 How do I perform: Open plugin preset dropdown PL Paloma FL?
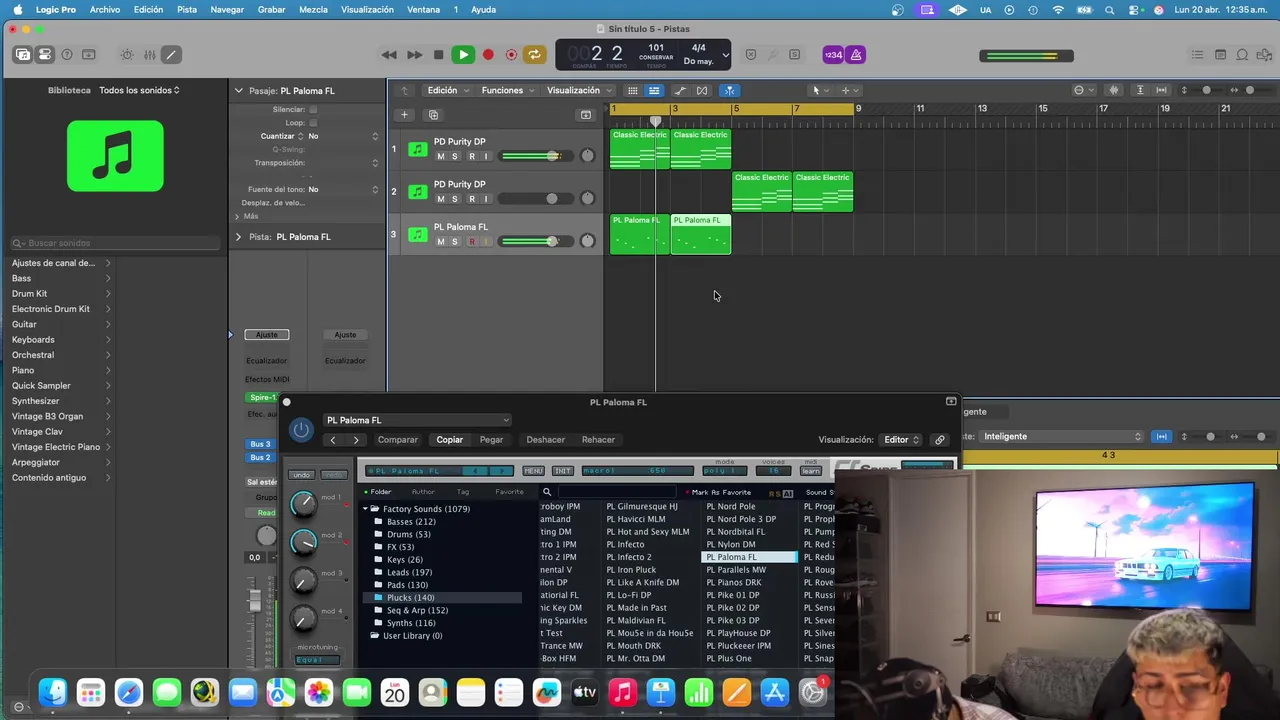click(417, 420)
